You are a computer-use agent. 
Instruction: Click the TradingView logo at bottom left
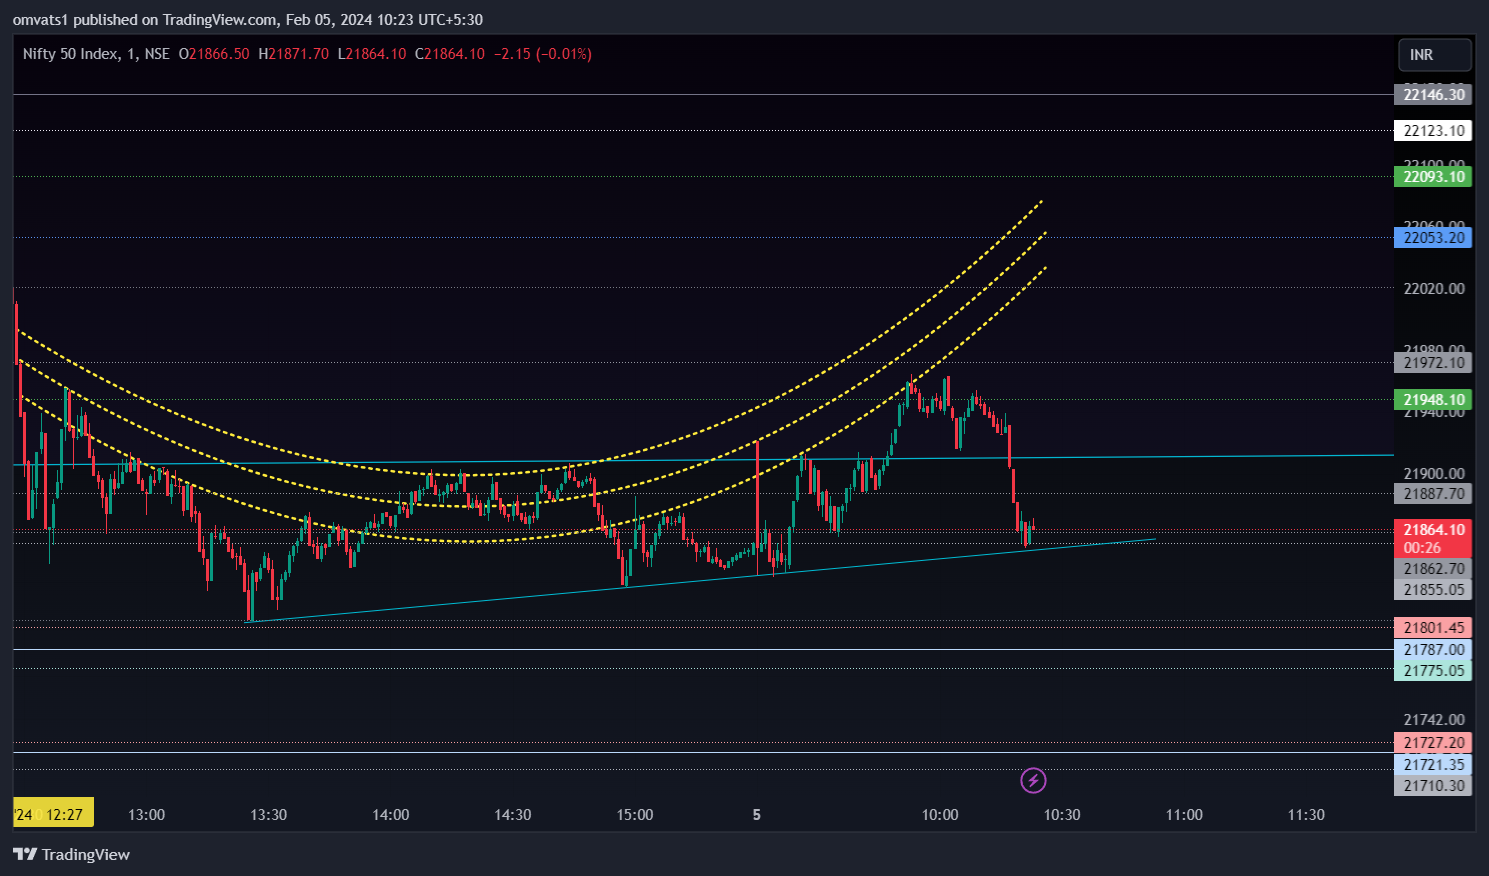[x=71, y=854]
